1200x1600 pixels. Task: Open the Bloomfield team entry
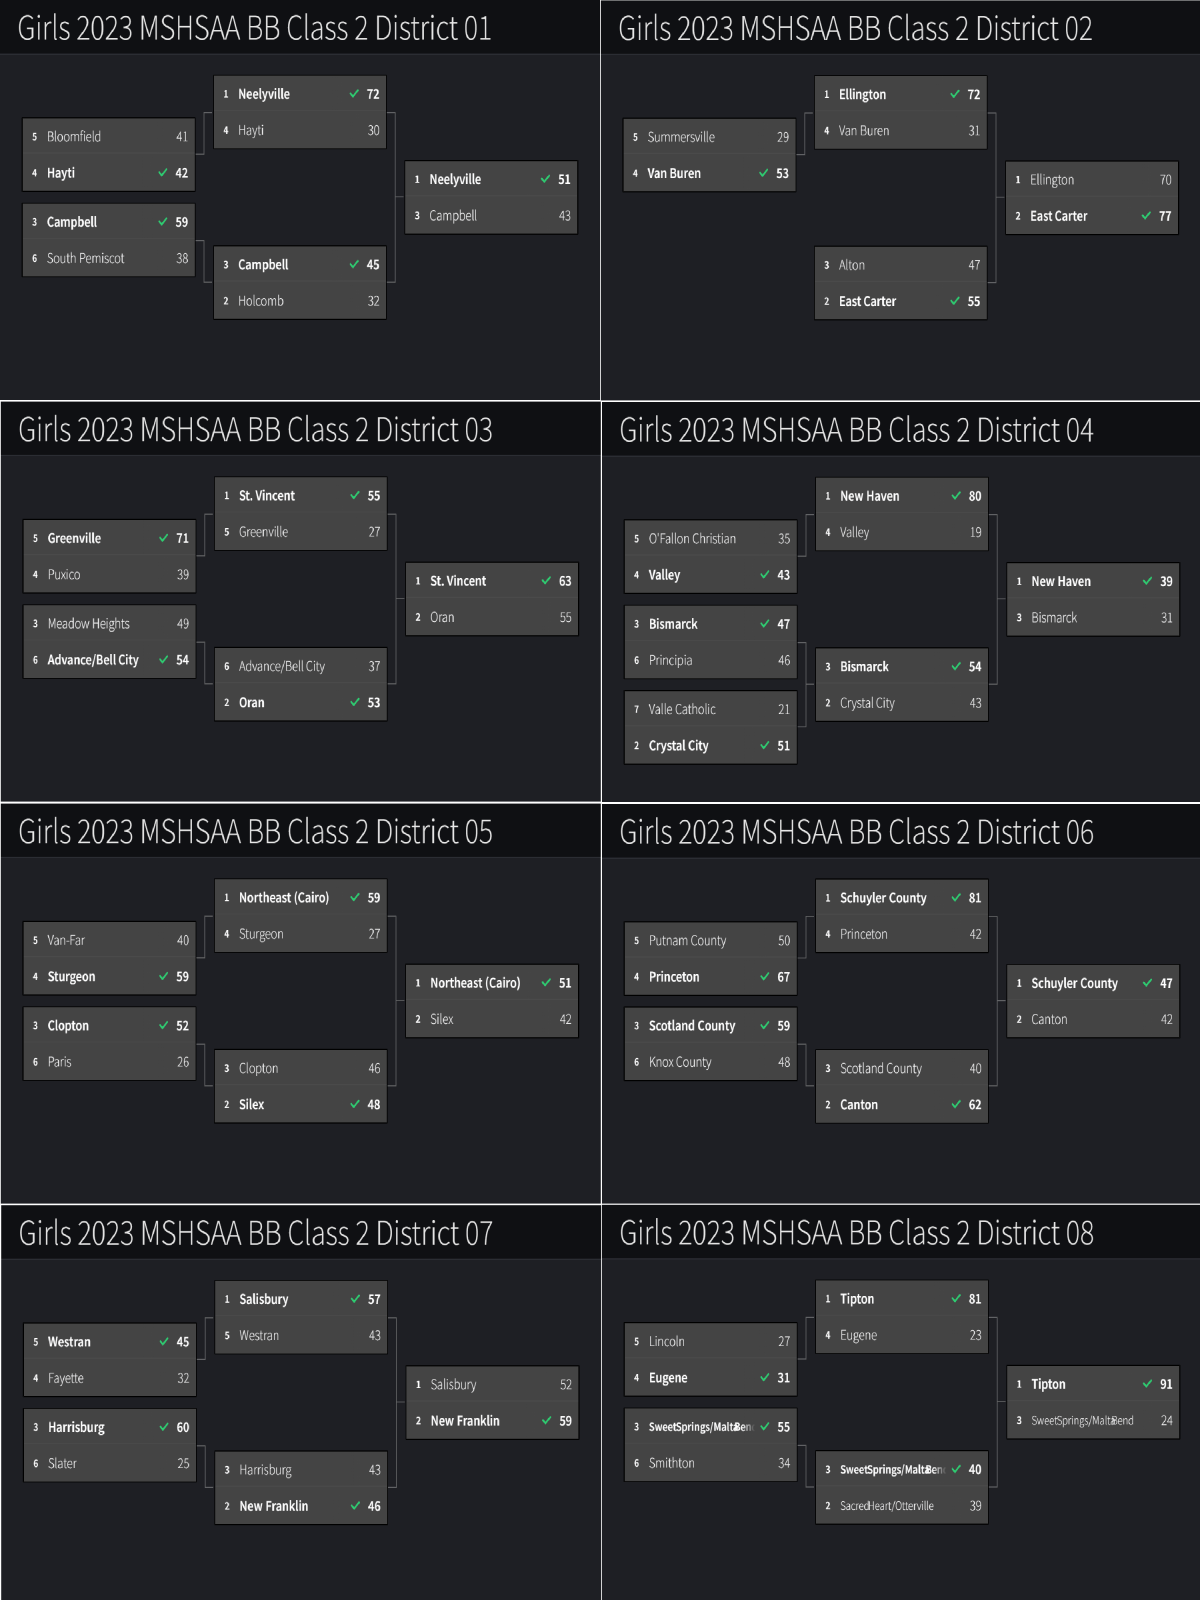(x=74, y=137)
